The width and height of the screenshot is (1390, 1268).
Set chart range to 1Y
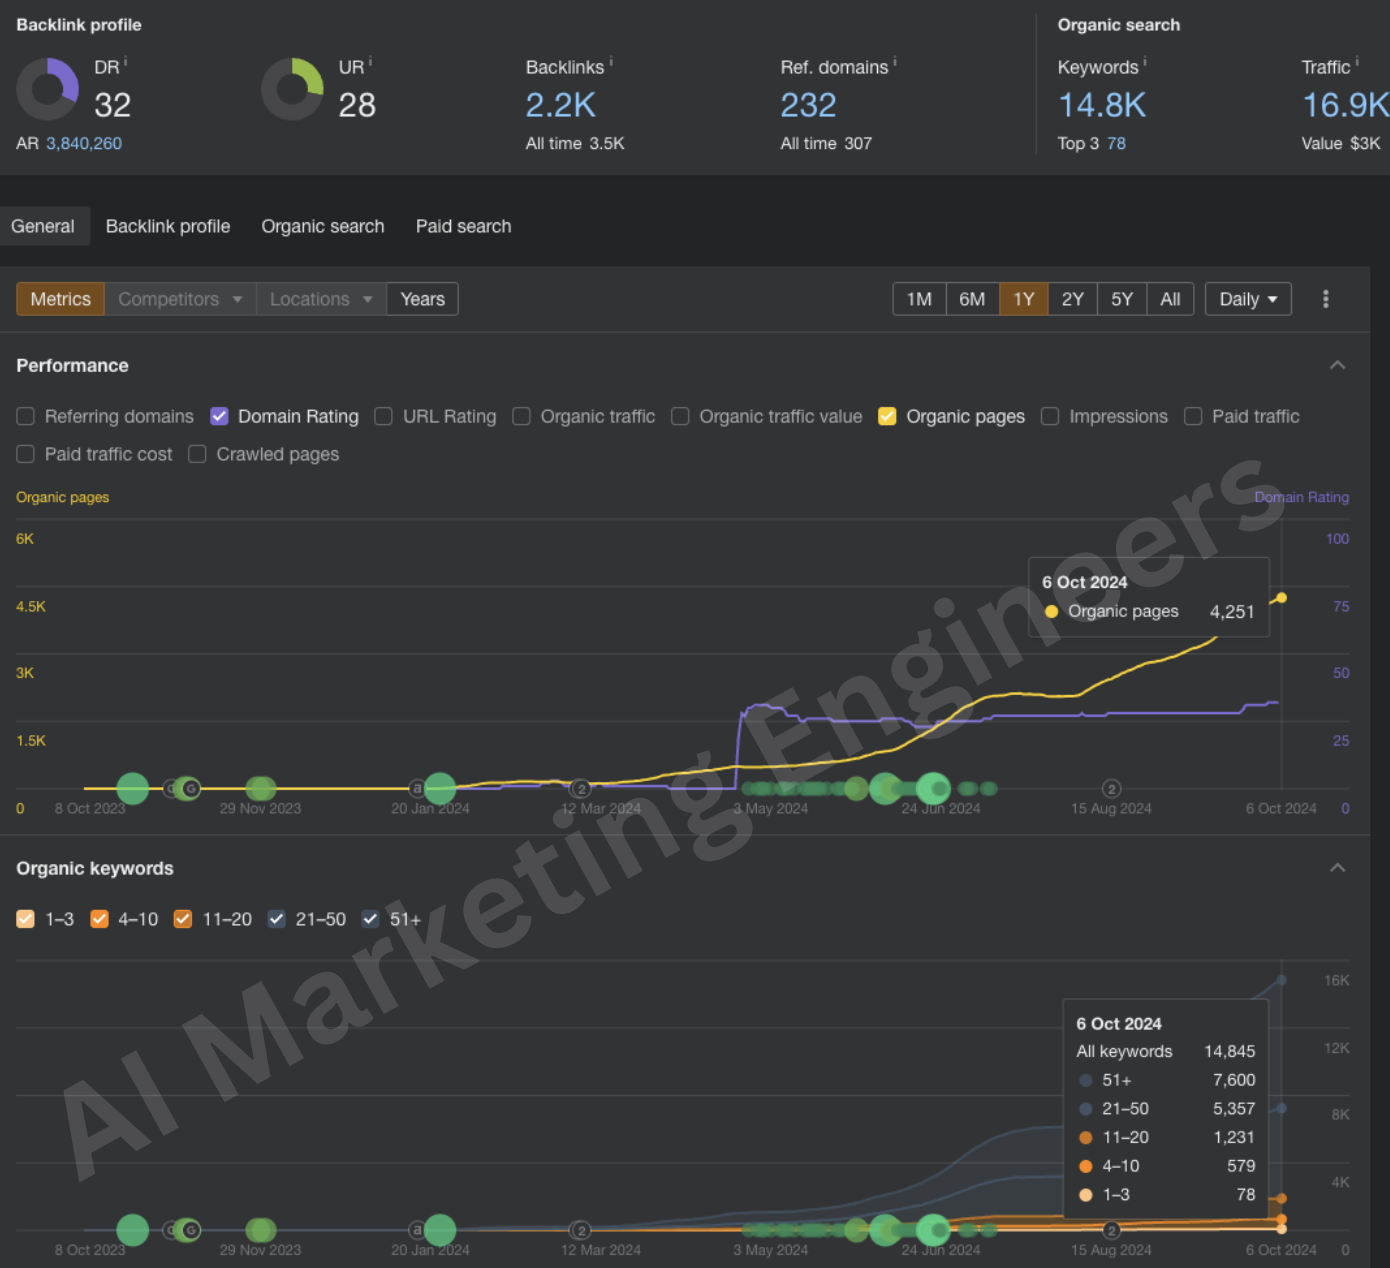pos(1024,299)
